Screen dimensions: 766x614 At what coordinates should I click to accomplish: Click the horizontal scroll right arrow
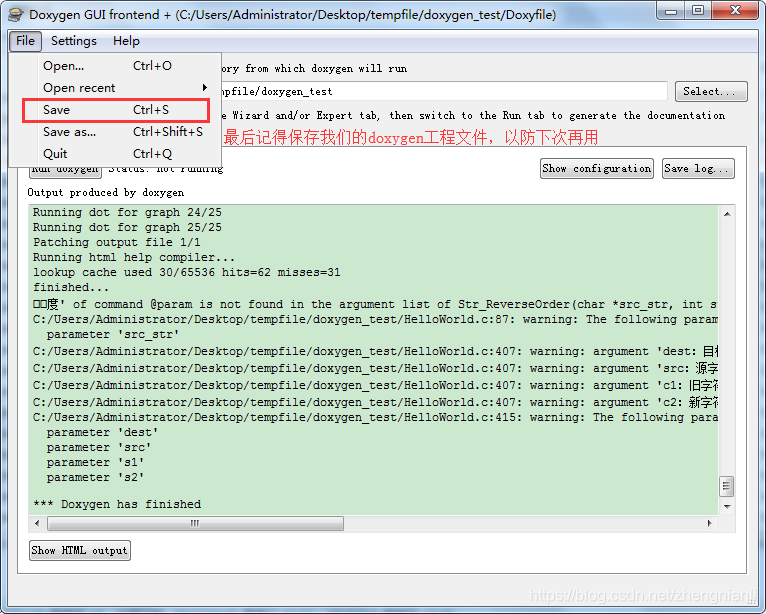pos(709,524)
